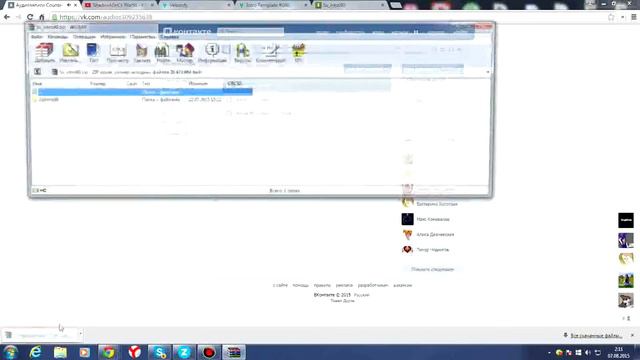Open the Операции menu in WinRAR
640x360 pixels.
pyautogui.click(x=84, y=37)
